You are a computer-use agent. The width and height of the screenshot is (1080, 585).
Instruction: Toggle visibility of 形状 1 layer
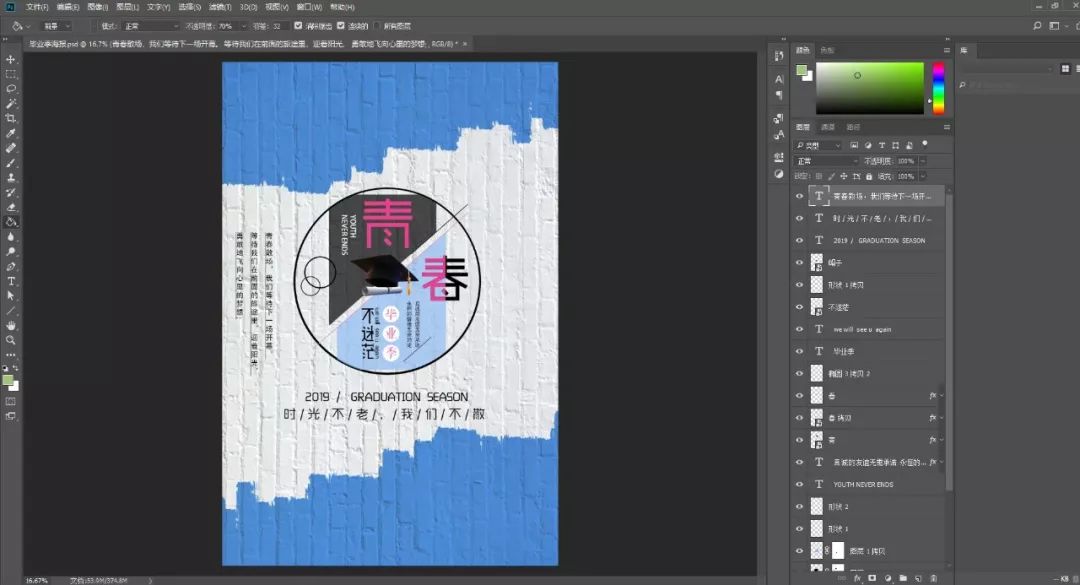click(x=800, y=528)
